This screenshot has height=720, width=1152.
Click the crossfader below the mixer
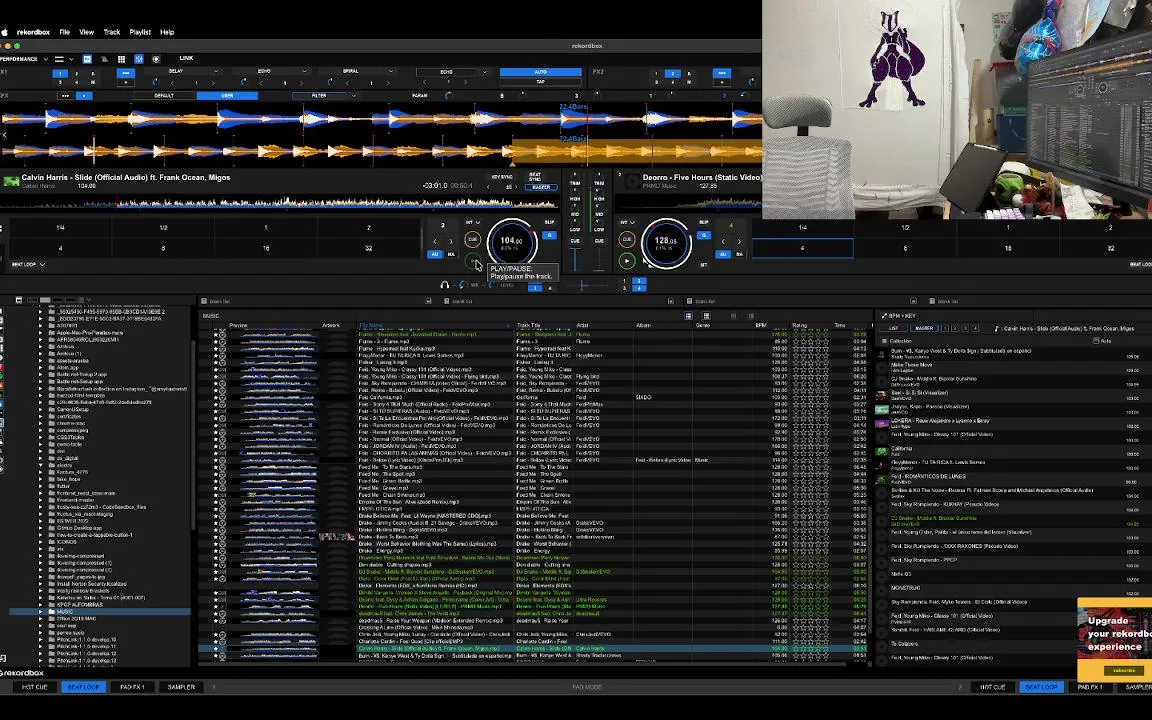[x=583, y=285]
